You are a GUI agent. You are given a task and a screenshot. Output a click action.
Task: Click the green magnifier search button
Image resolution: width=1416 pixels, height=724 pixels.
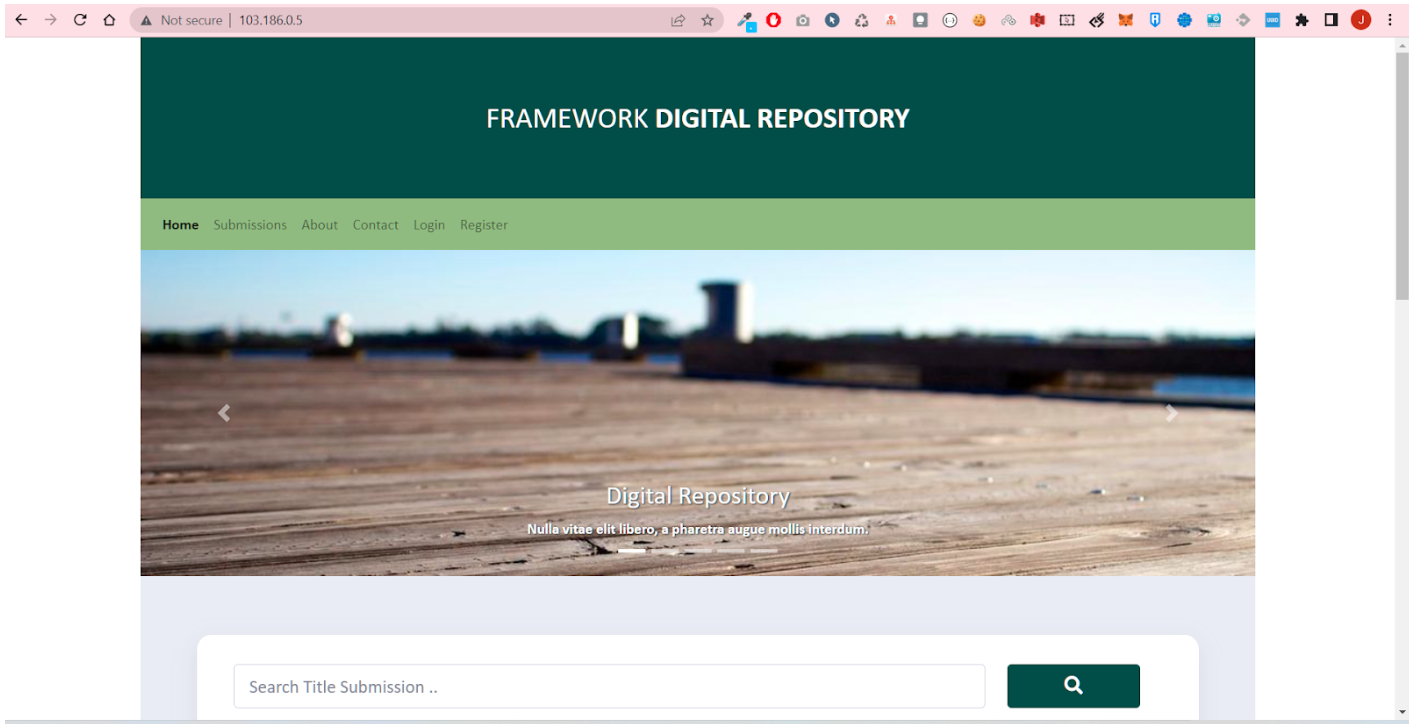[x=1073, y=686]
